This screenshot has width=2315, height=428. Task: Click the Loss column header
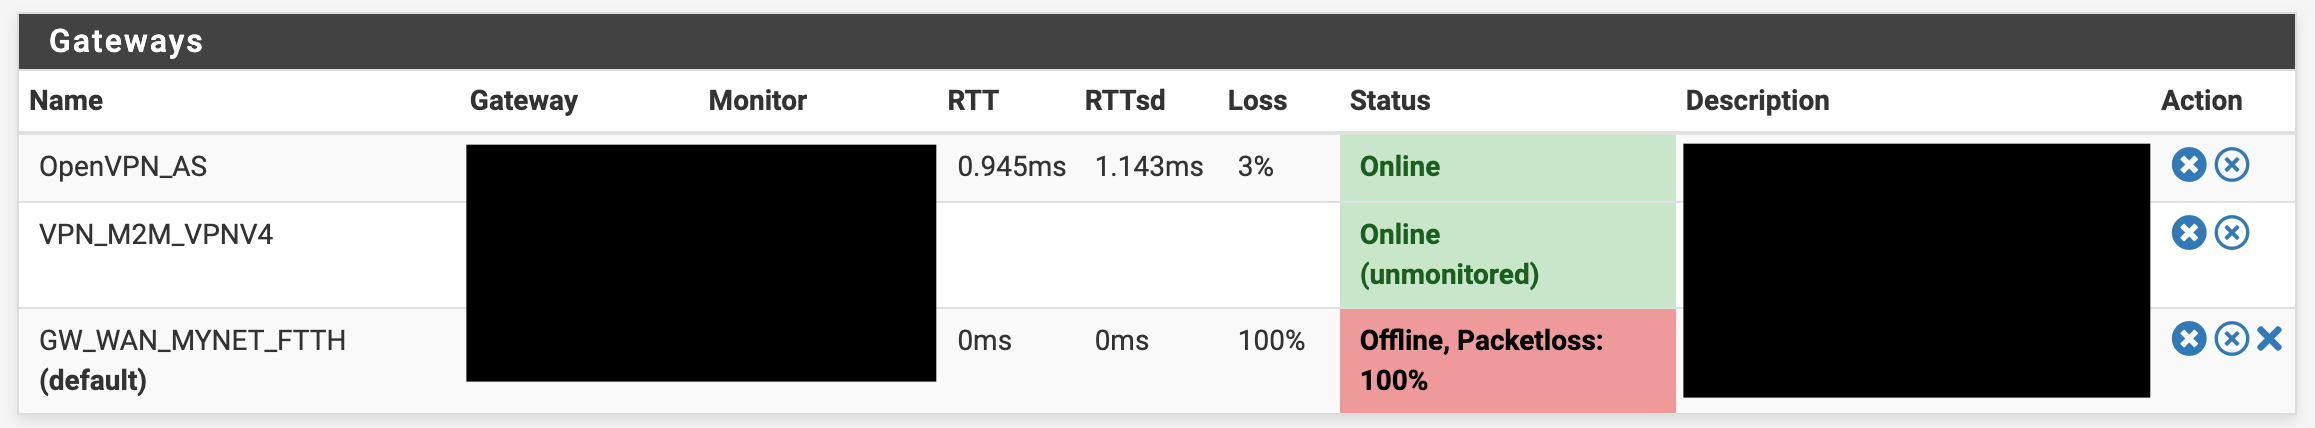click(x=1257, y=100)
